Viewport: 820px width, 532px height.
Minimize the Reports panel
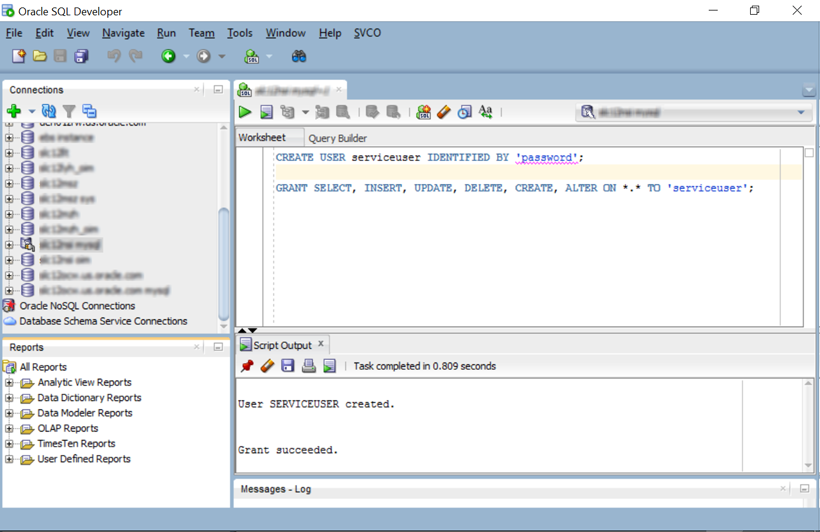[x=218, y=347]
